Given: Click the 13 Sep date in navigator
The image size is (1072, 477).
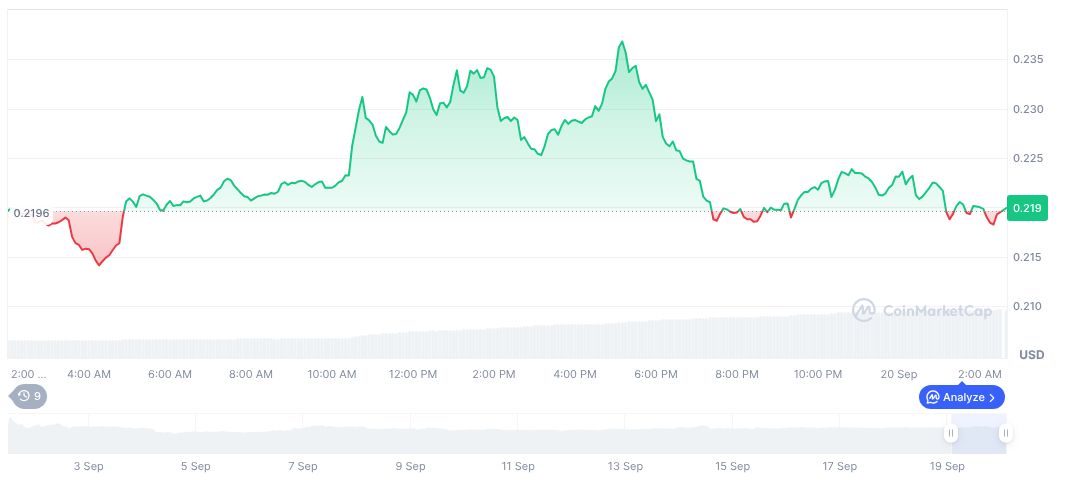Looking at the screenshot, I should (x=625, y=466).
